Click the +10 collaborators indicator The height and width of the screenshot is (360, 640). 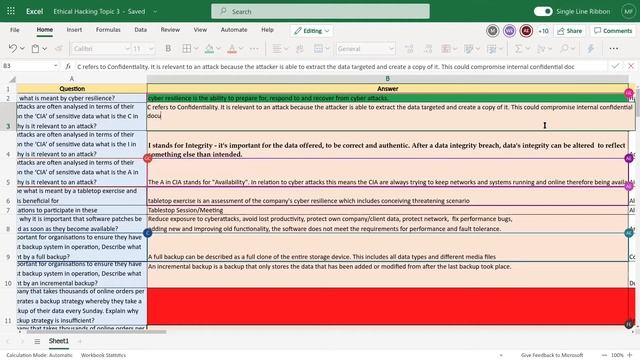tap(543, 31)
